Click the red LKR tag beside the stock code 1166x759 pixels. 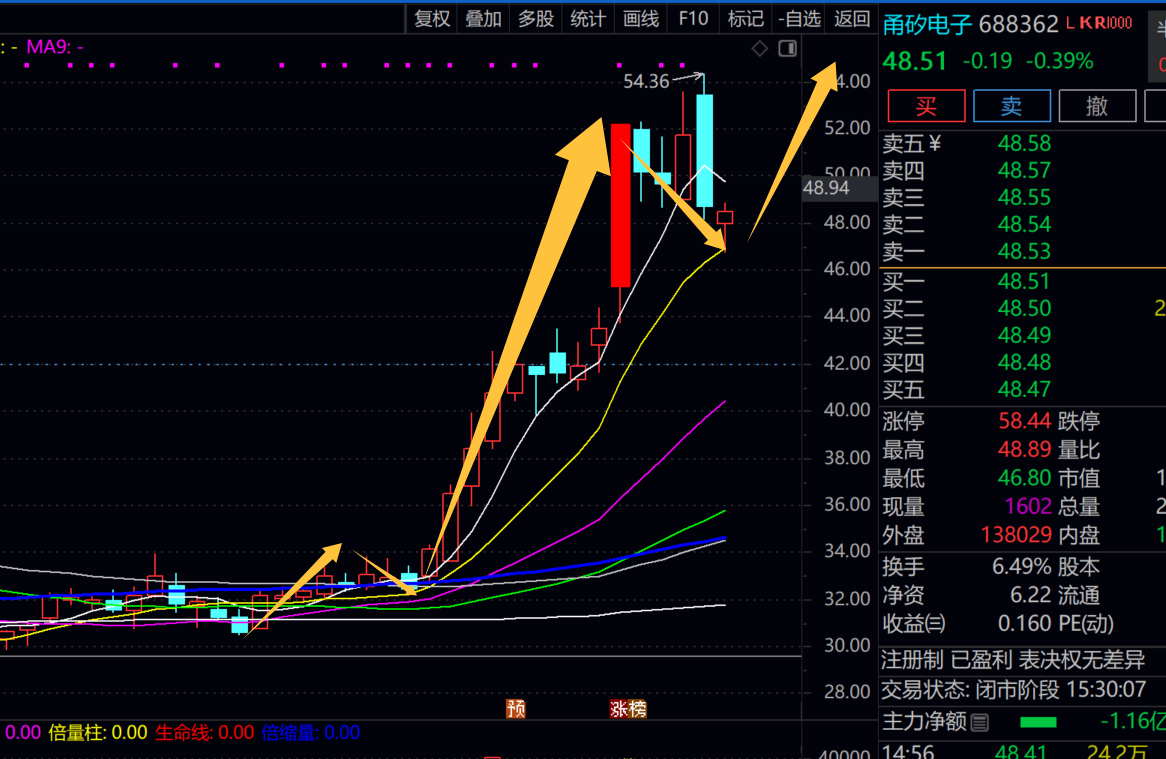(1099, 23)
